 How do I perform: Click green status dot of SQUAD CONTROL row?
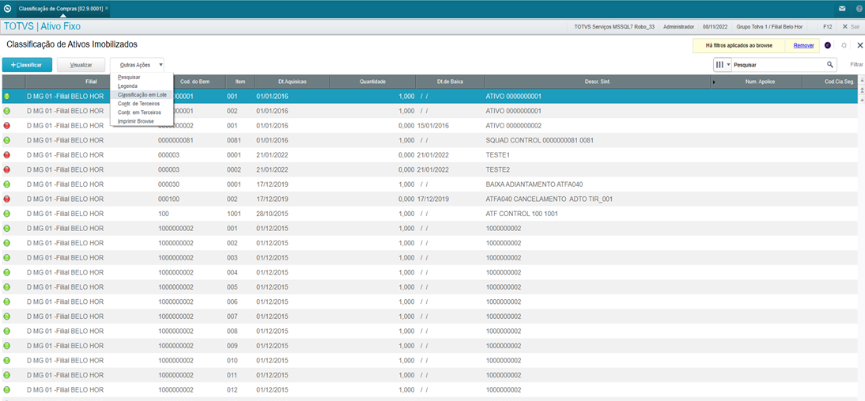(x=7, y=140)
